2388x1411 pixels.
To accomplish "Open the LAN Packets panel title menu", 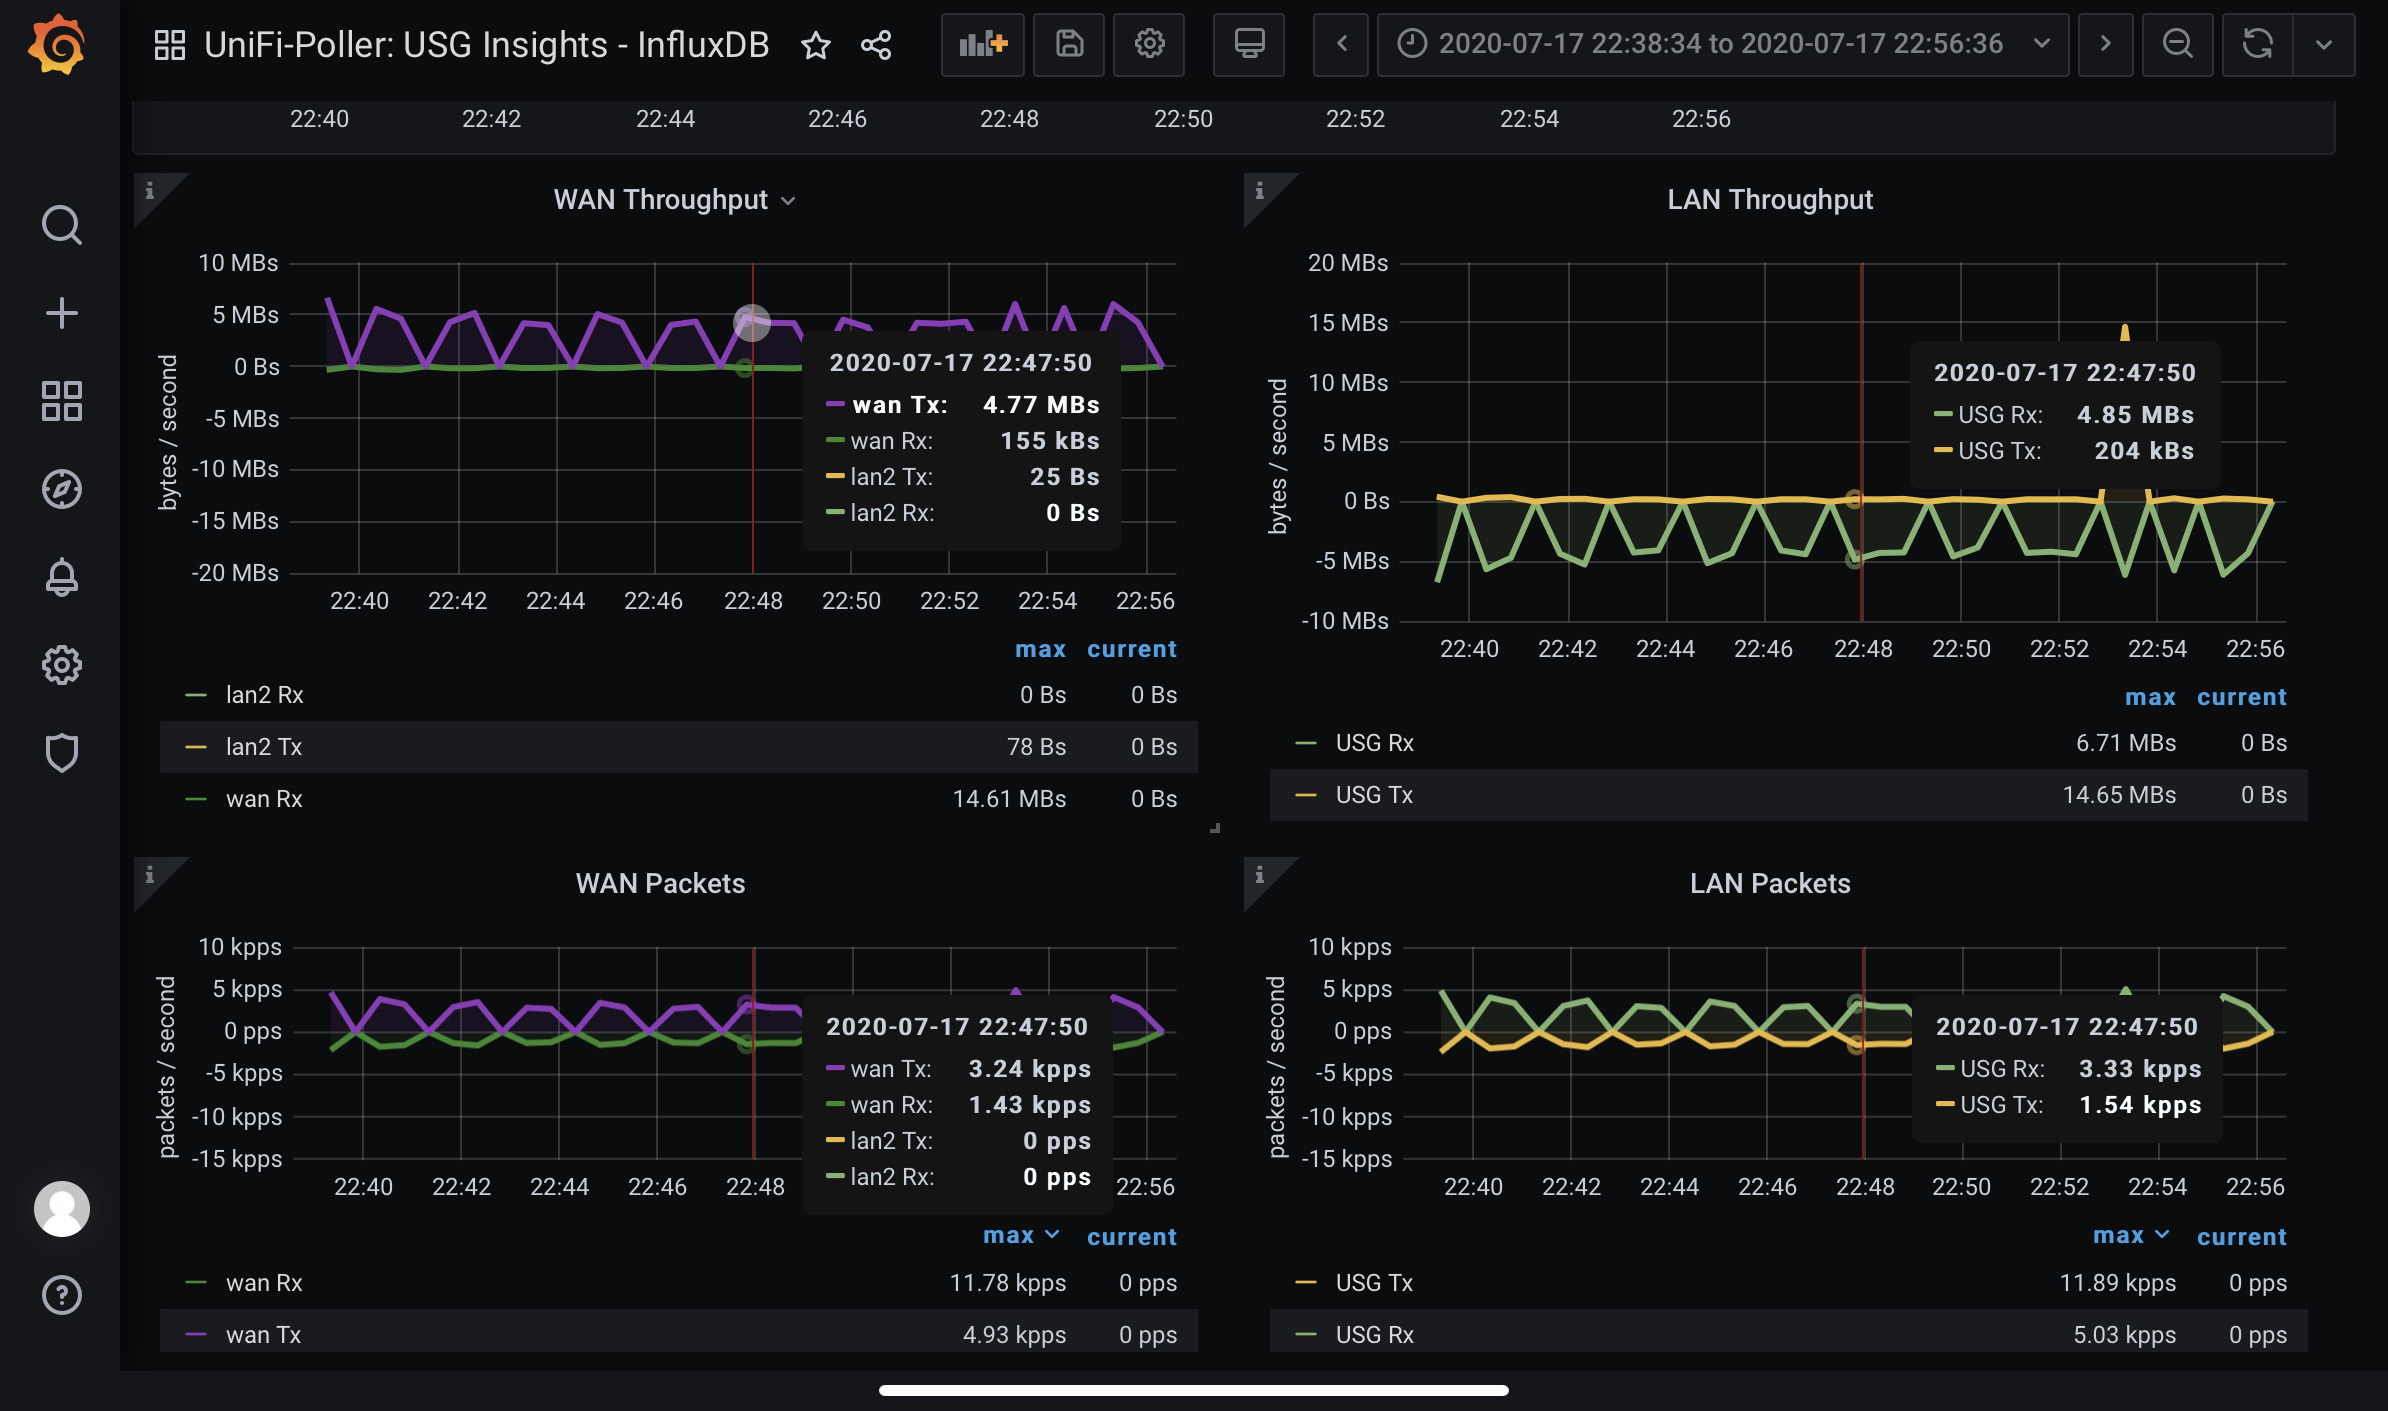I will [x=1769, y=883].
